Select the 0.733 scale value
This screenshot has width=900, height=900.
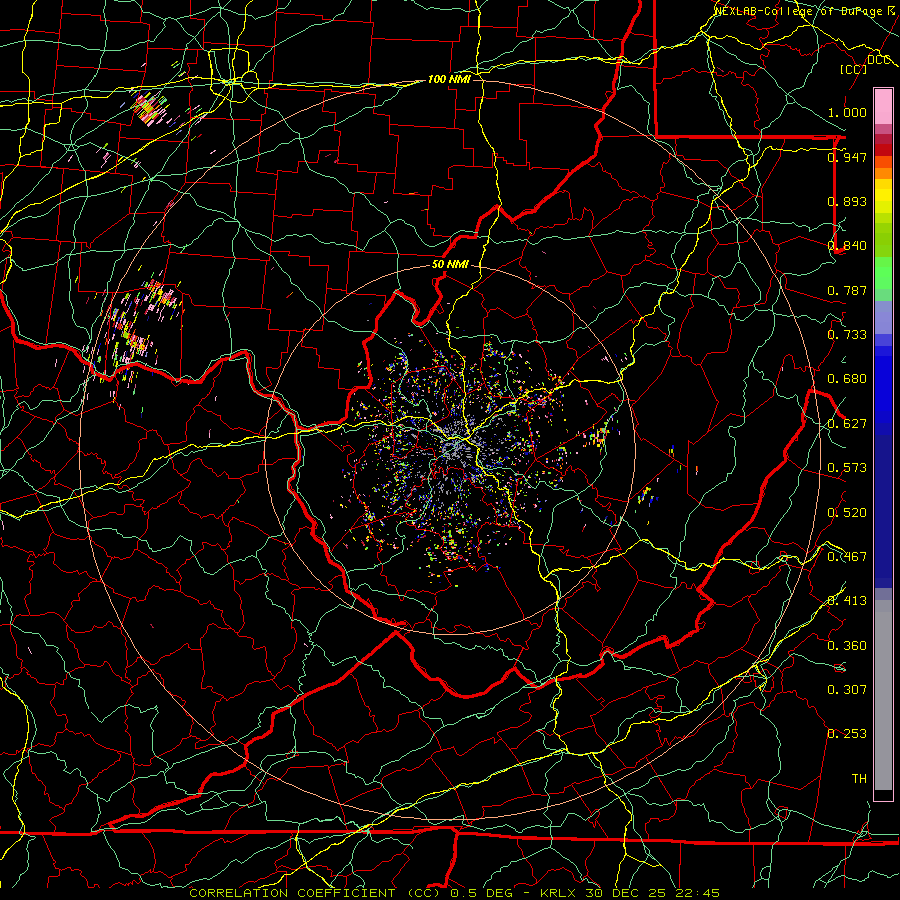pyautogui.click(x=847, y=335)
